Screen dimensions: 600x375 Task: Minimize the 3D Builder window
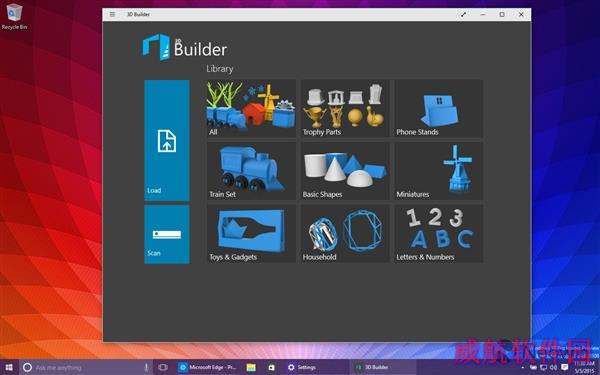pos(483,15)
